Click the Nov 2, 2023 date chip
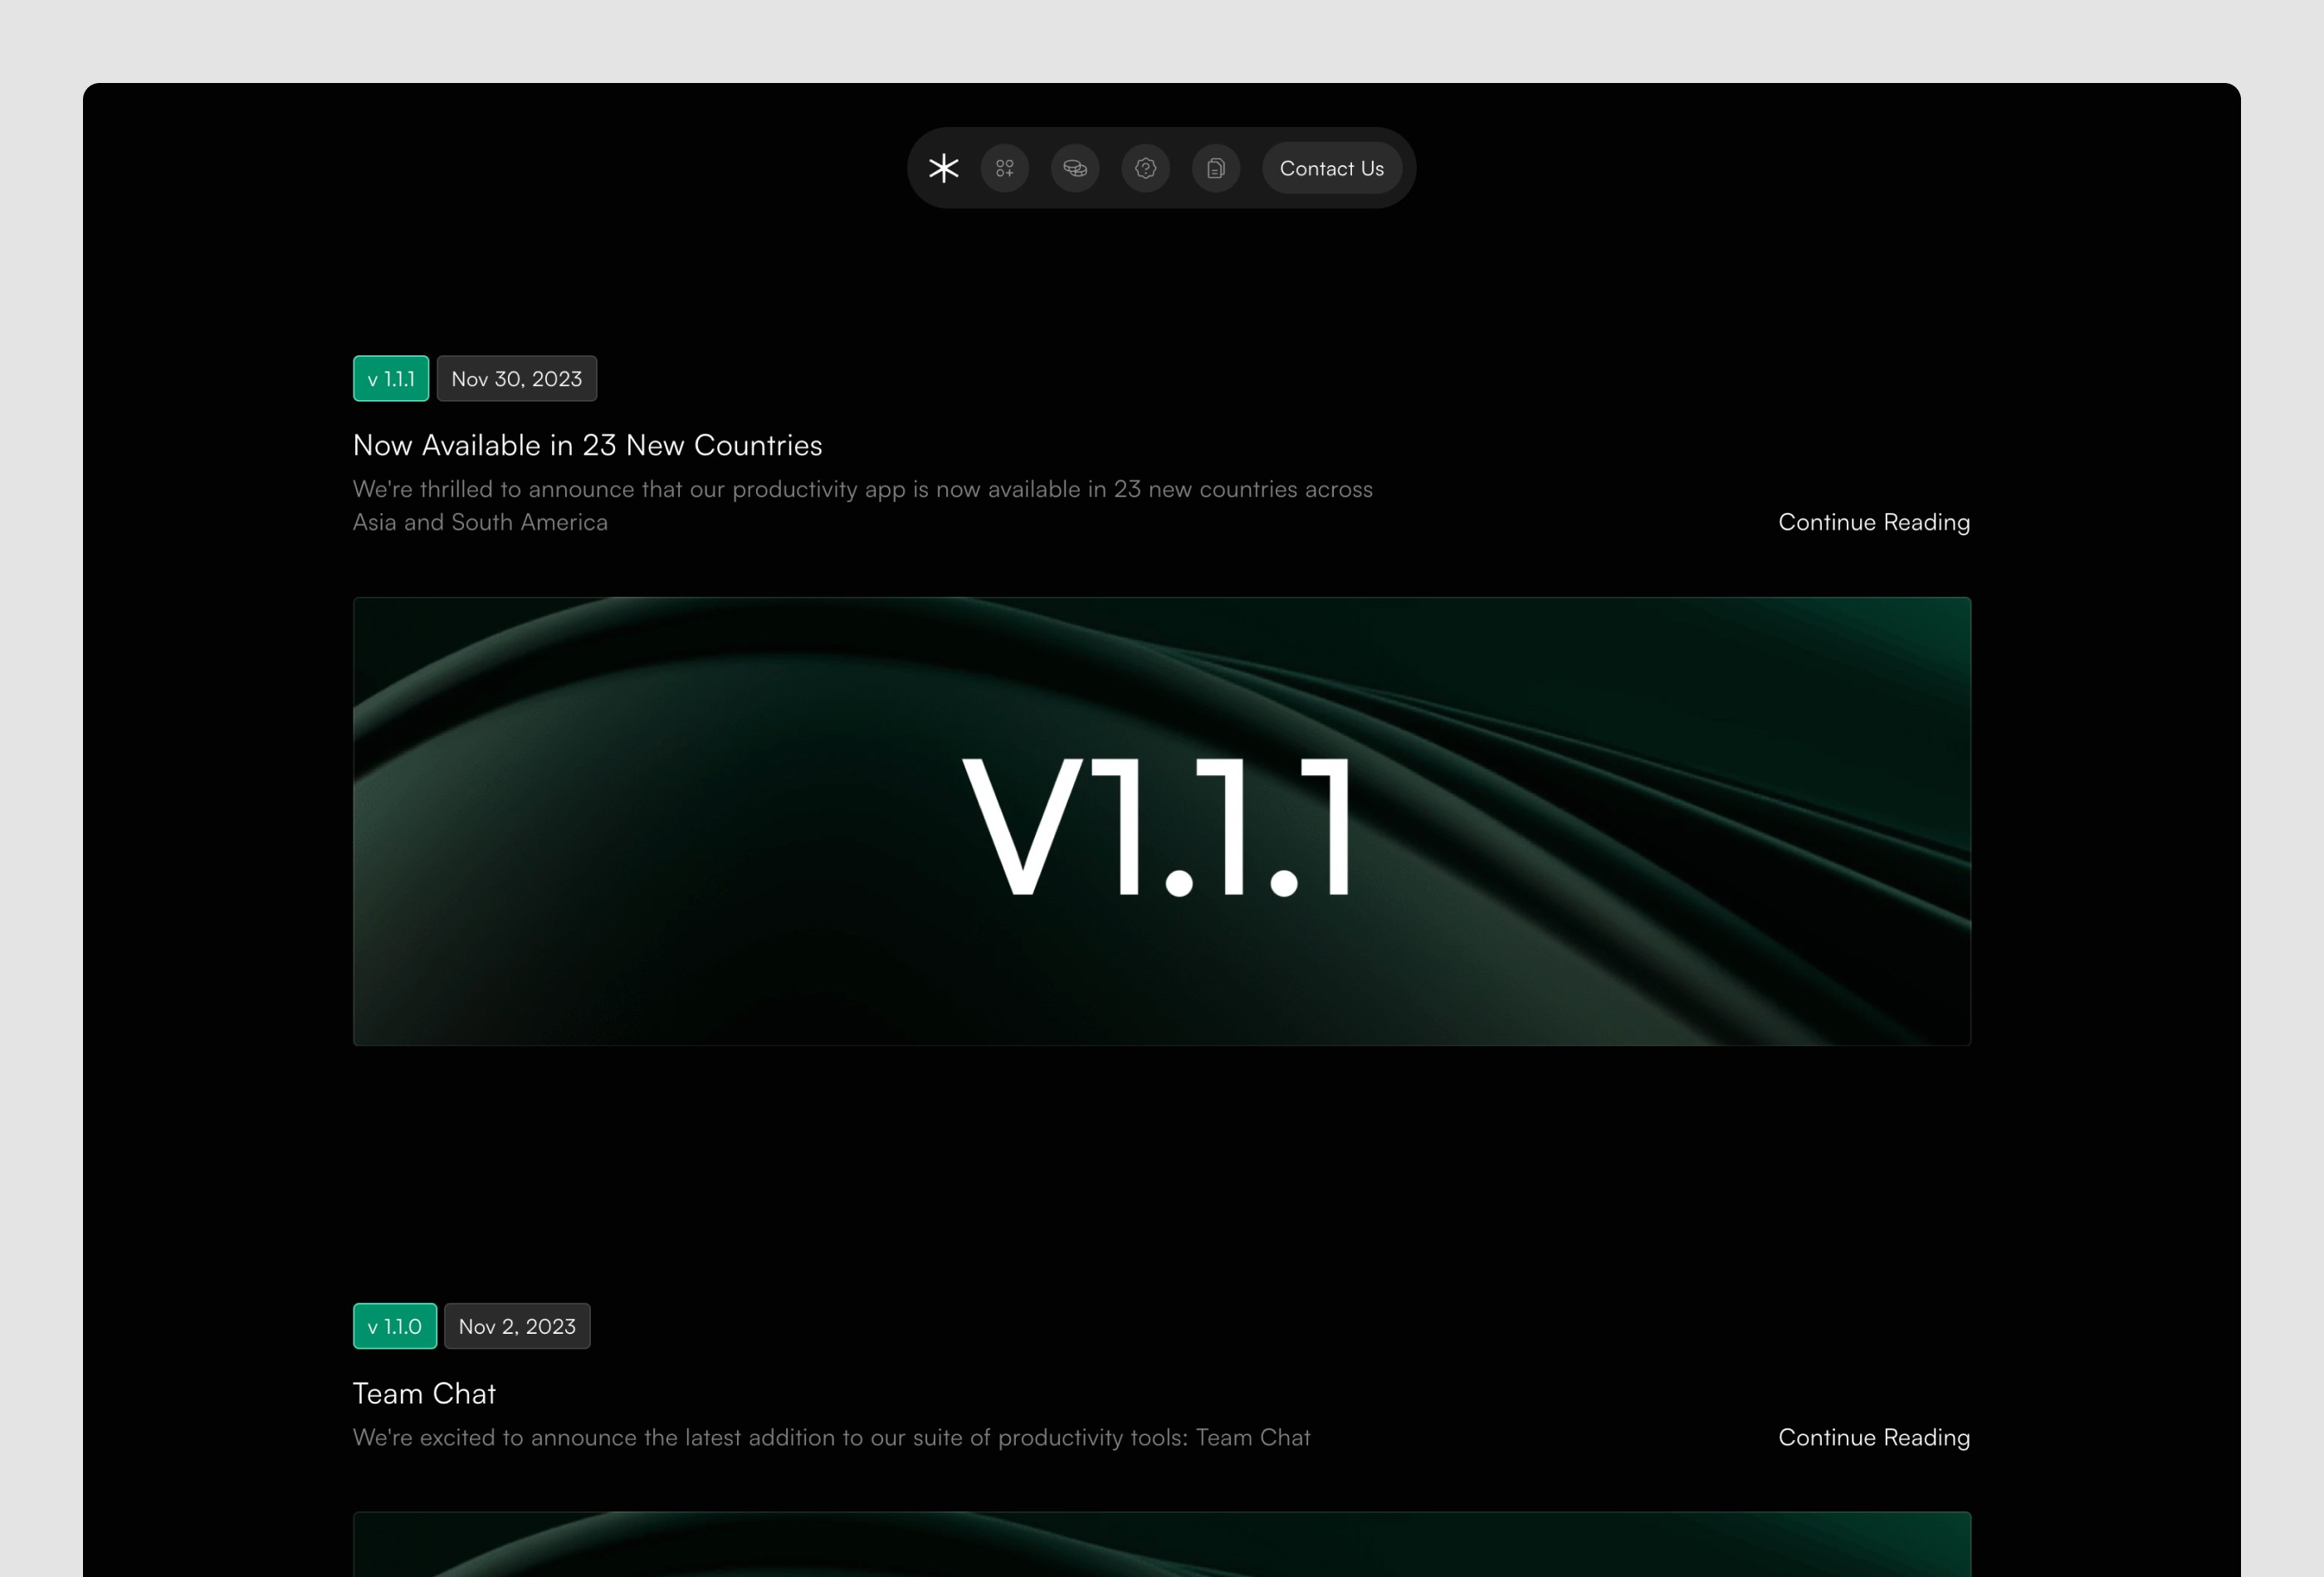2324x1577 pixels. (x=516, y=1326)
